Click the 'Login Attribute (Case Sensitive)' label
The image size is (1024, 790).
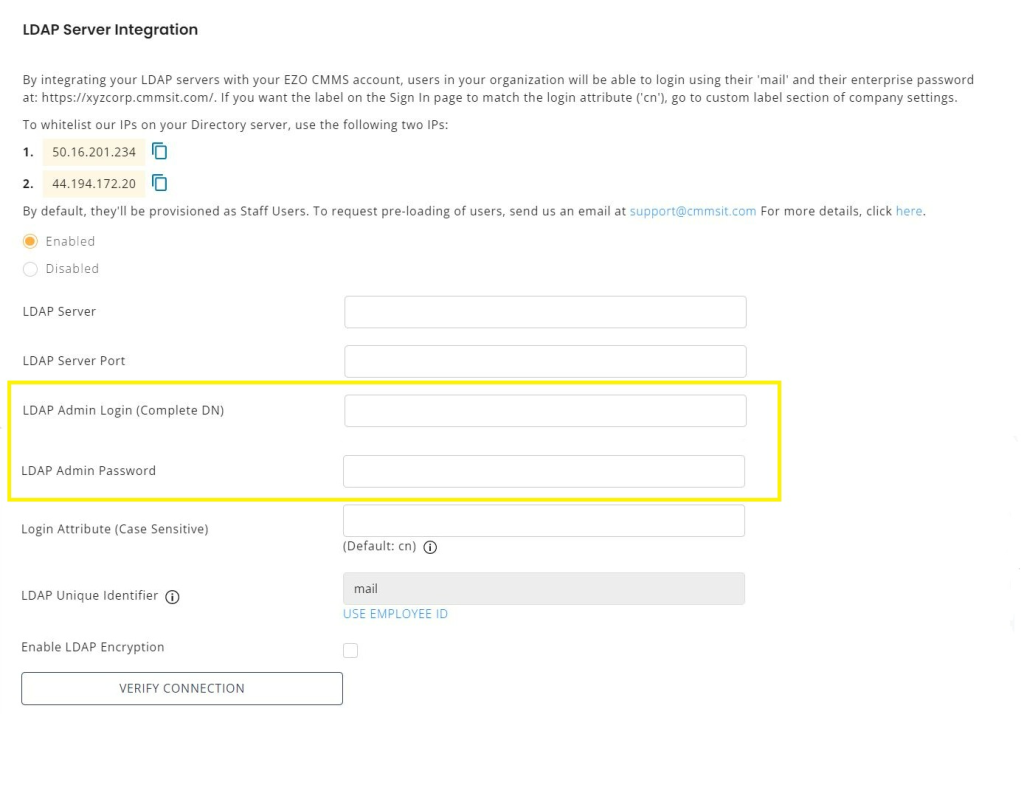tap(115, 529)
